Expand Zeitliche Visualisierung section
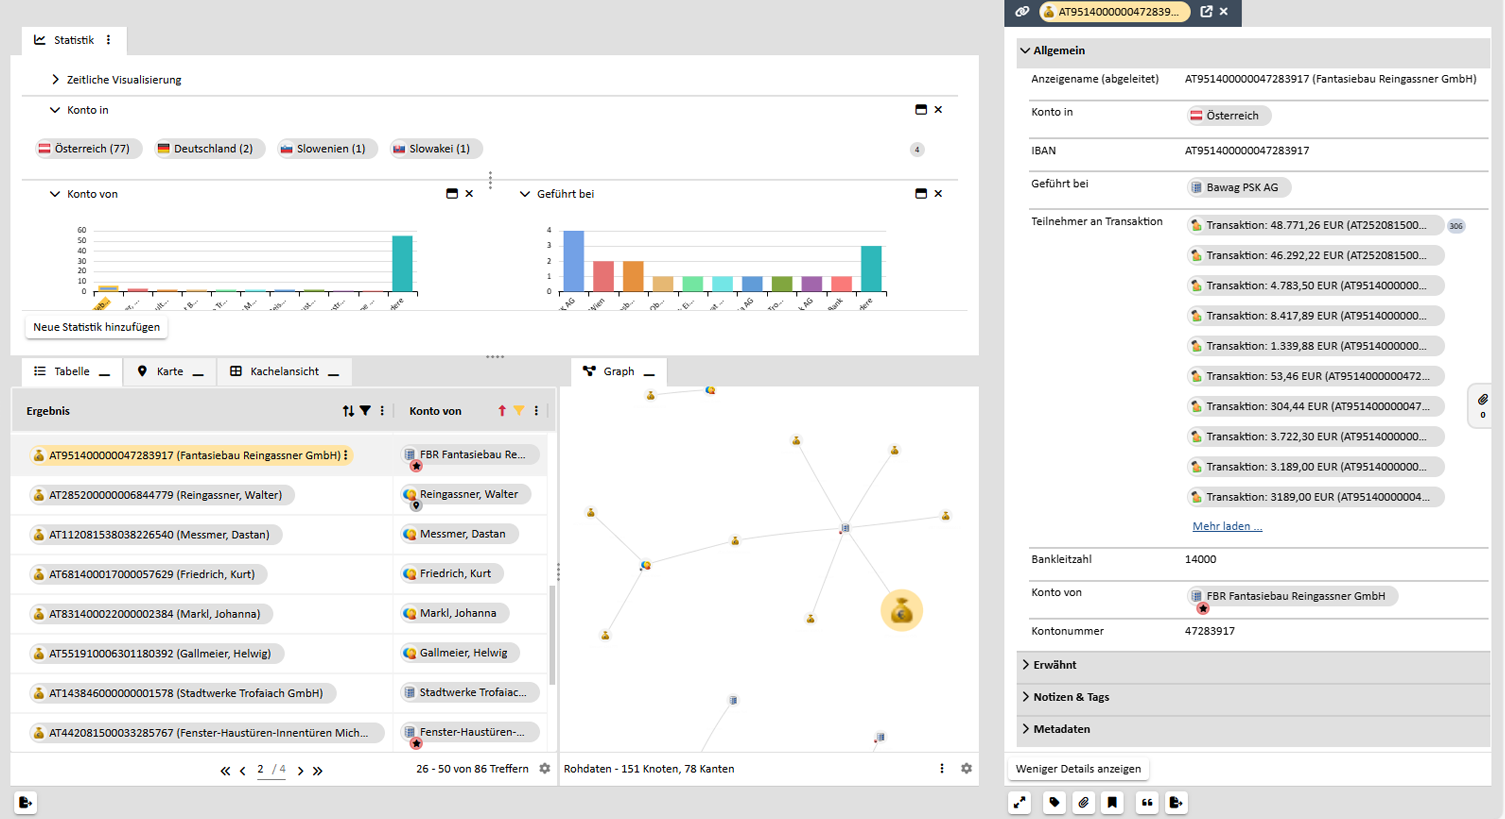This screenshot has width=1505, height=819. click(56, 80)
